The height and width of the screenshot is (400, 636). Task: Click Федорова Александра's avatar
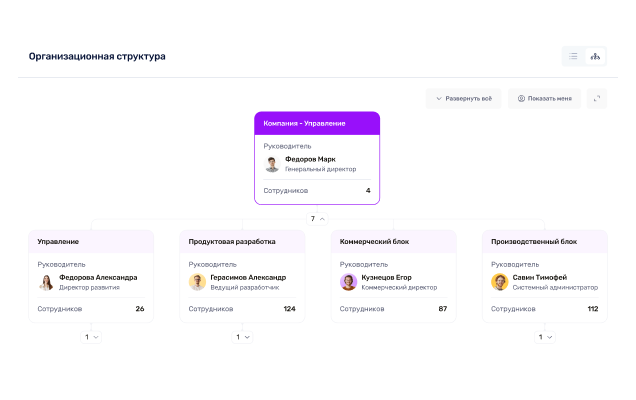(46, 282)
